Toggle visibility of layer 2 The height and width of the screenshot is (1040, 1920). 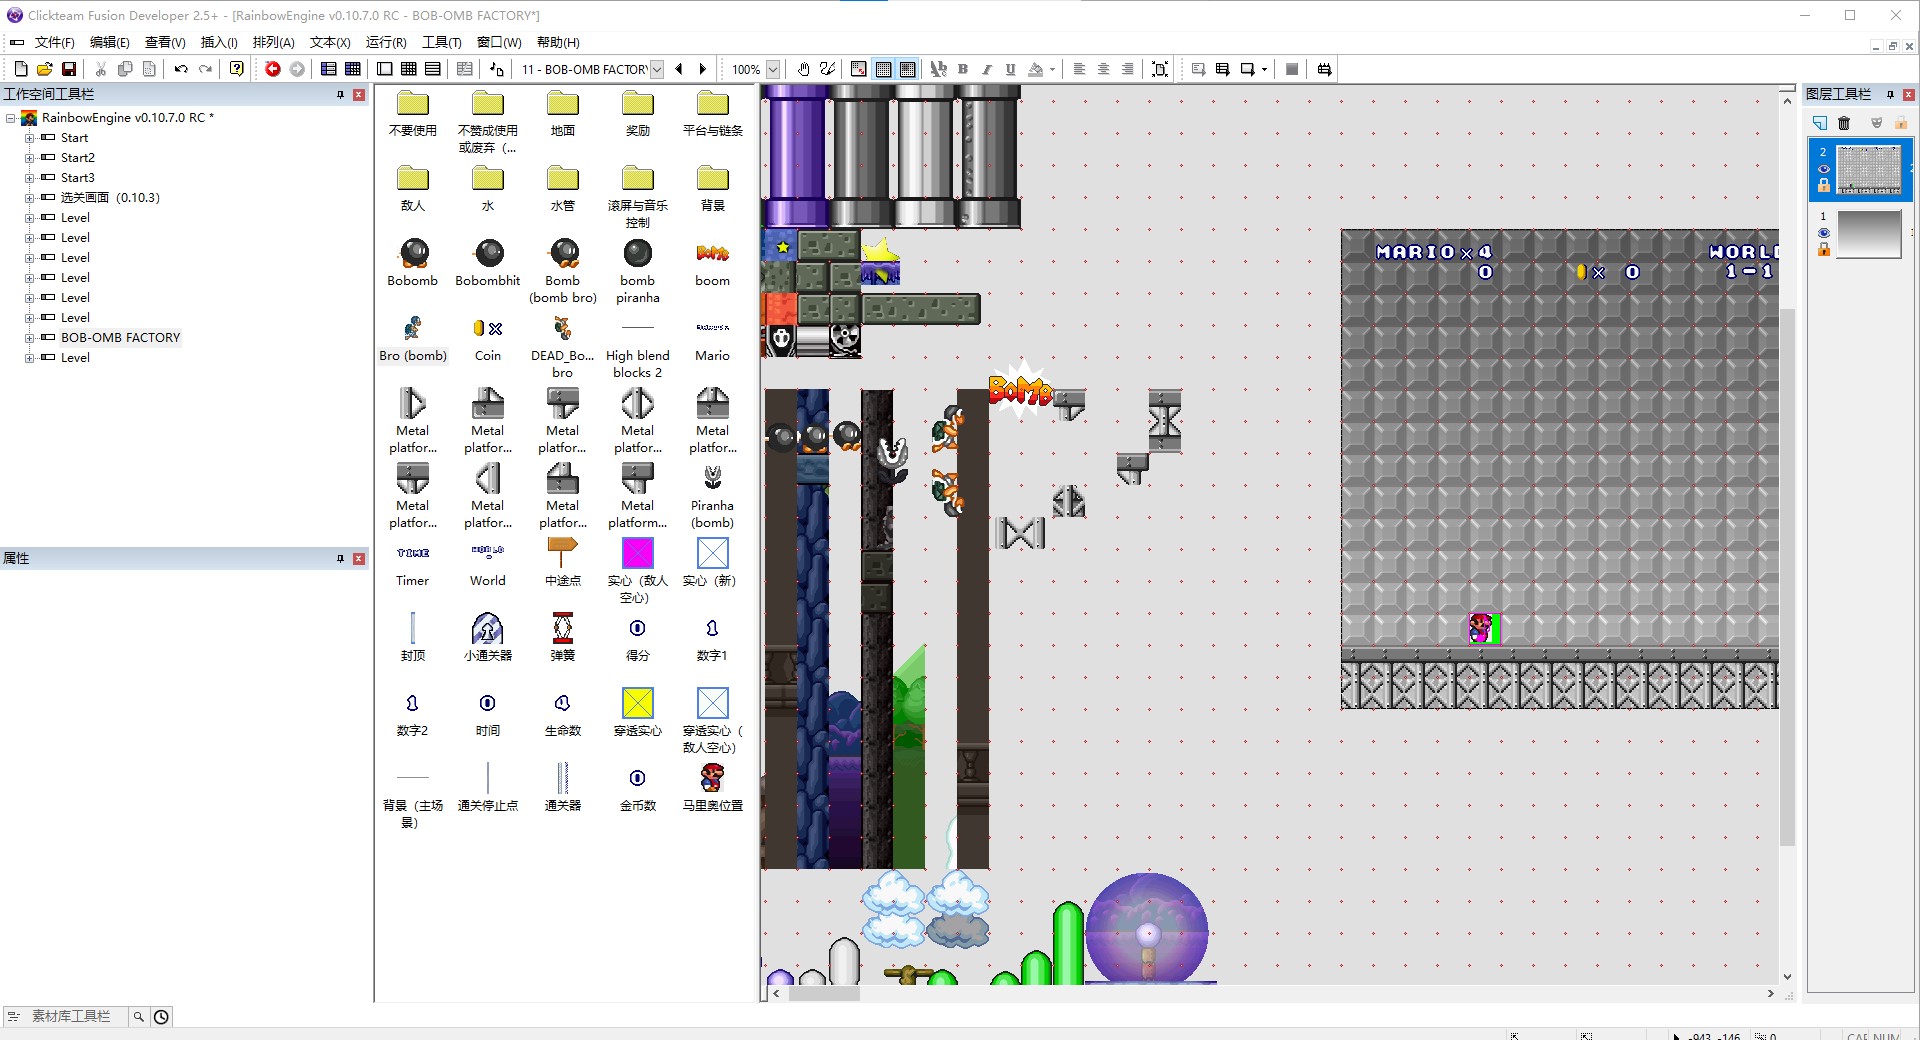(1824, 168)
